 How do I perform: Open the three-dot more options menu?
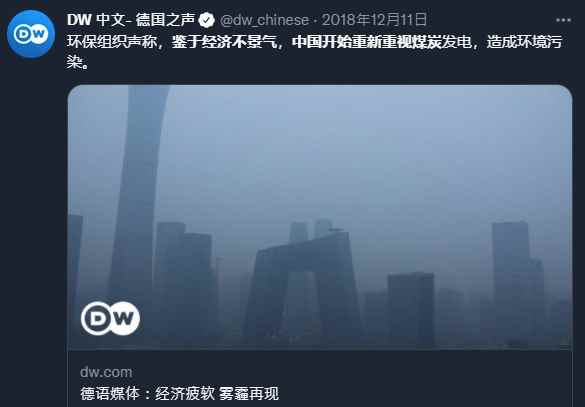(x=563, y=20)
